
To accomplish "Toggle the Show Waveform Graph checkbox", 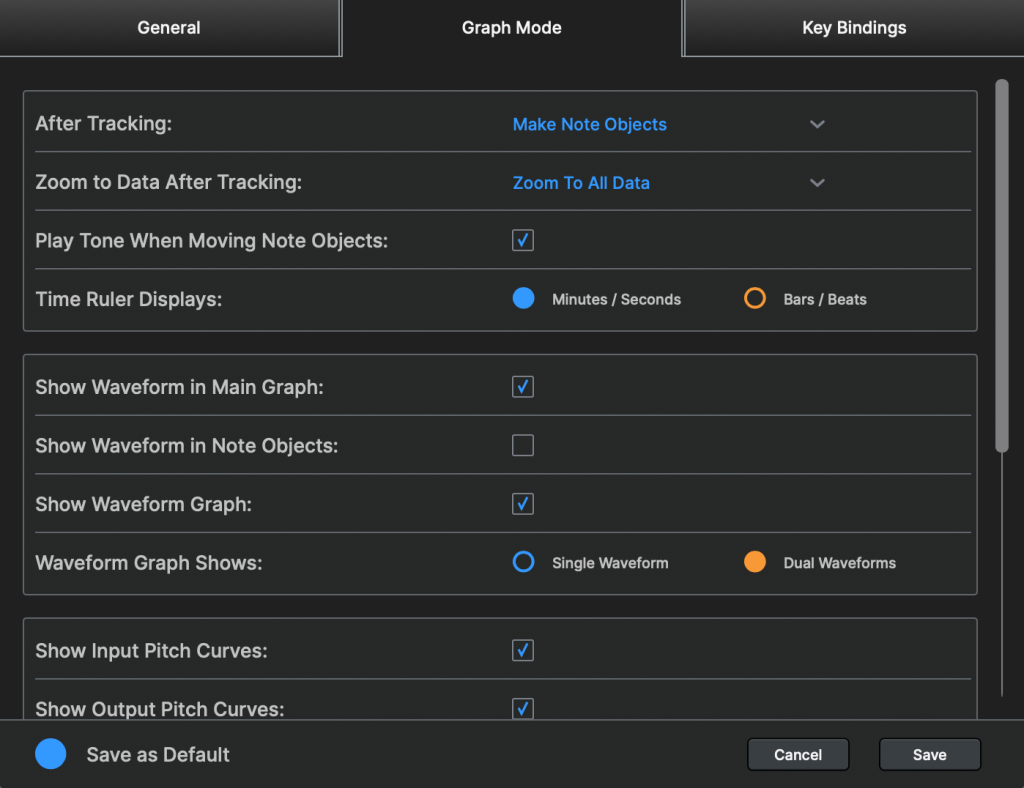I will coord(522,504).
